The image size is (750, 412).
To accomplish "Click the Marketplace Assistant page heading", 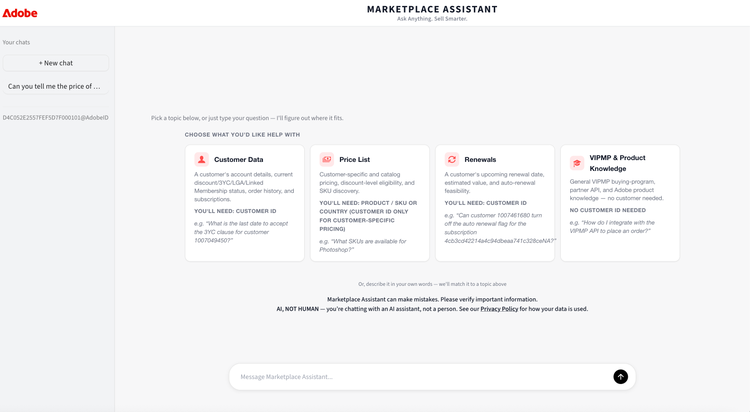I will pos(432,9).
